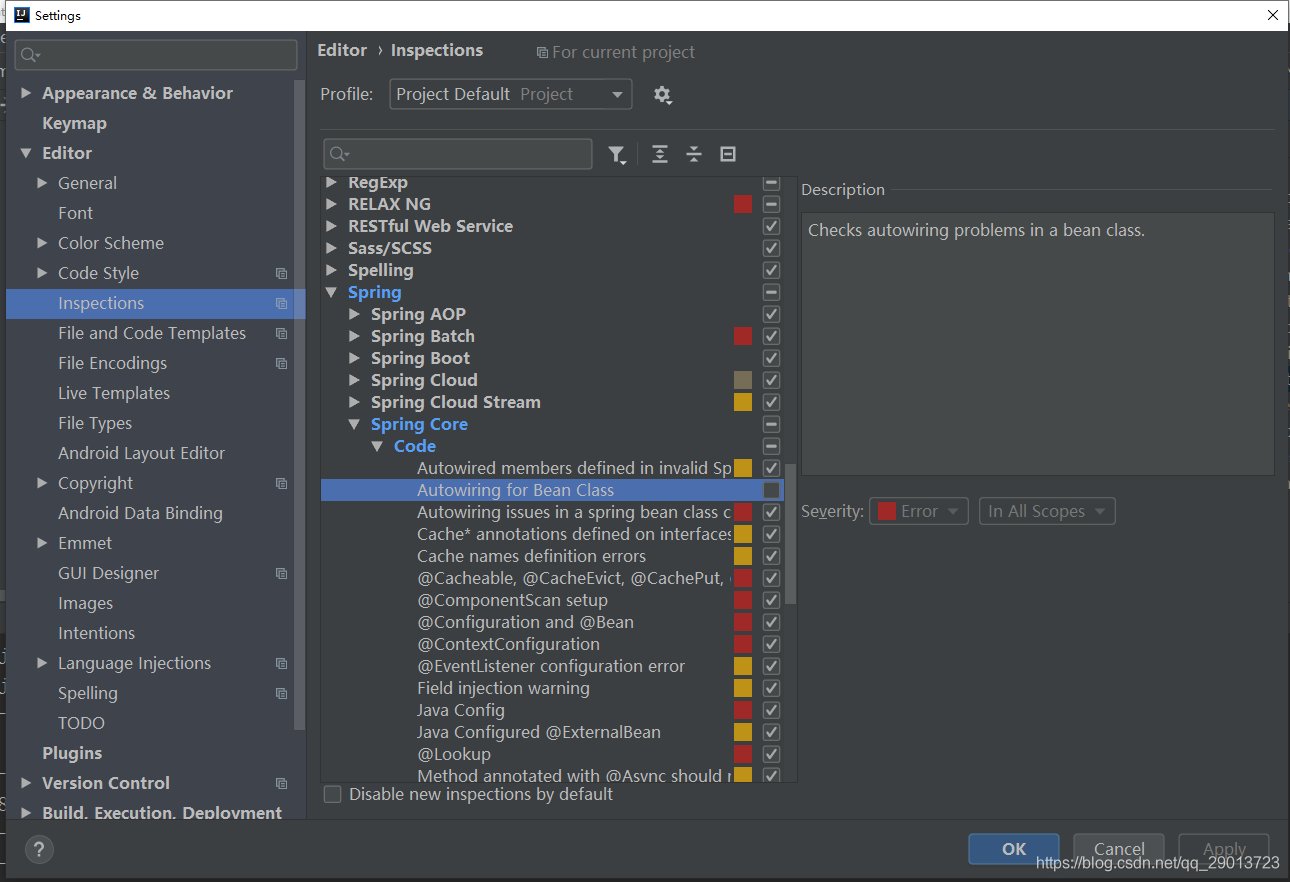Click the collapse all inspections icon
The height and width of the screenshot is (882, 1290).
point(694,154)
